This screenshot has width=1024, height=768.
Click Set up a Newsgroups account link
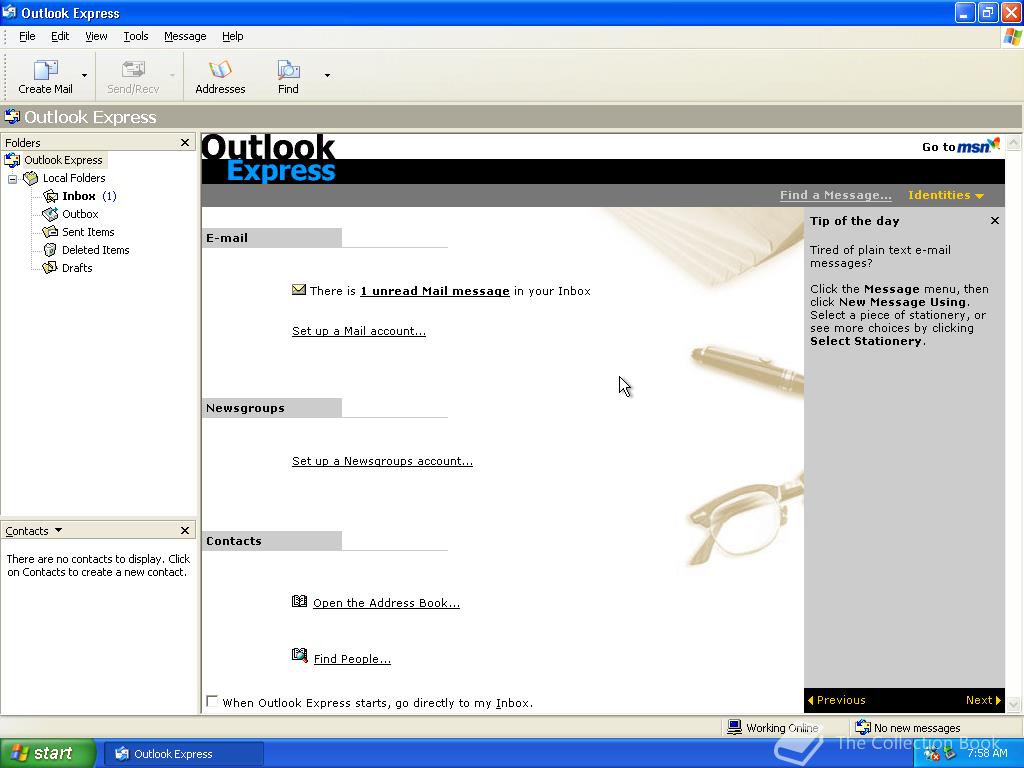pyautogui.click(x=382, y=461)
